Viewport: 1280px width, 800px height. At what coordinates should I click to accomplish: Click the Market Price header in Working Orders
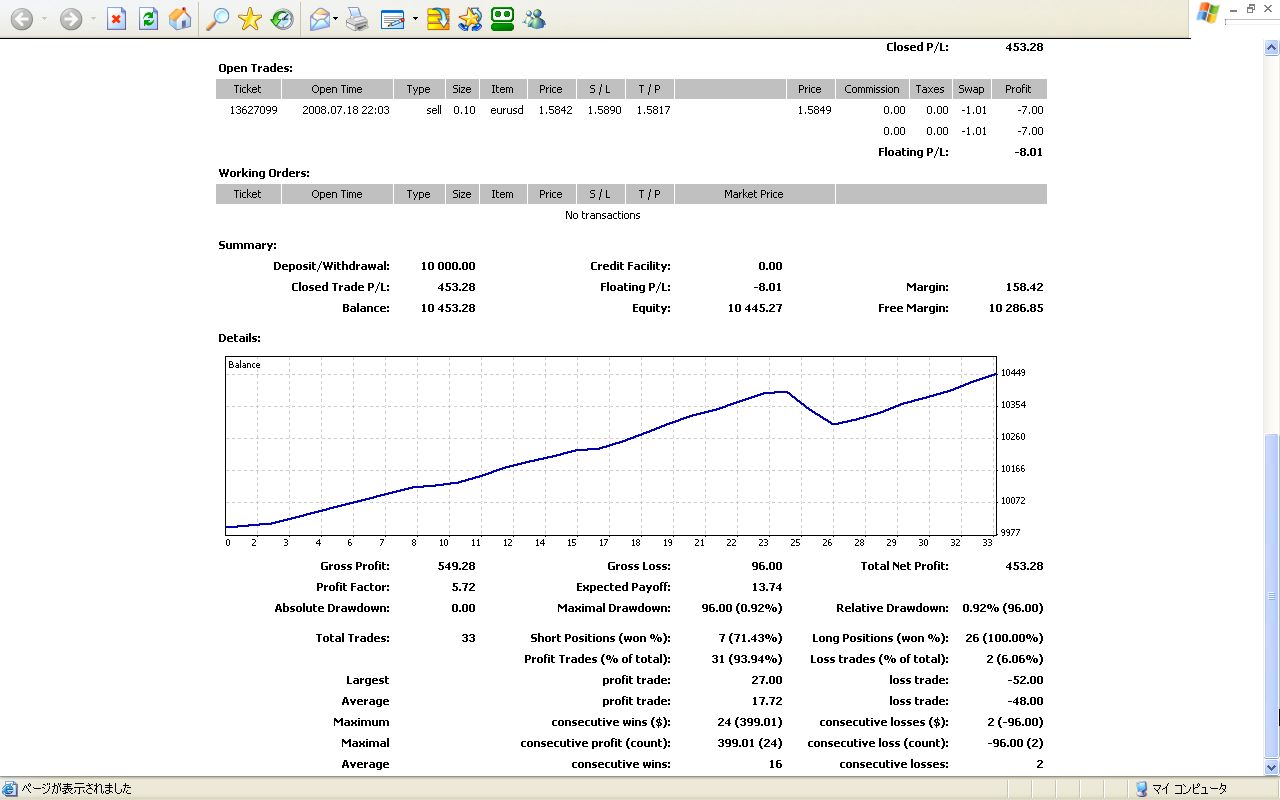753,194
